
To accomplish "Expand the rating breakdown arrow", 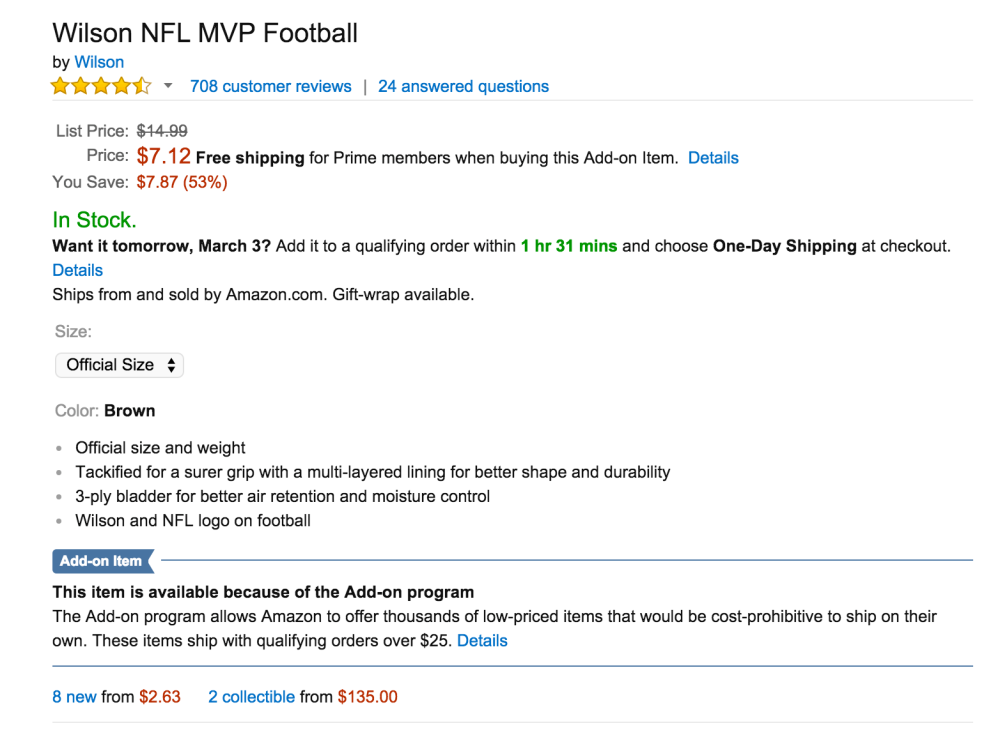I will tap(168, 86).
